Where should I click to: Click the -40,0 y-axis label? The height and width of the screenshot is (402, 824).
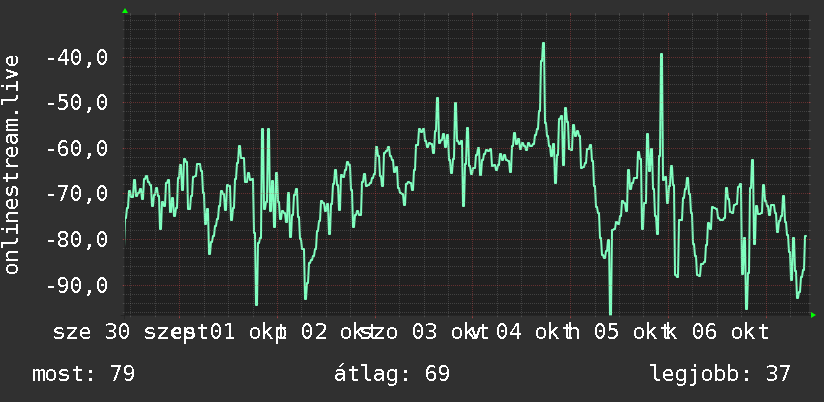77,57
